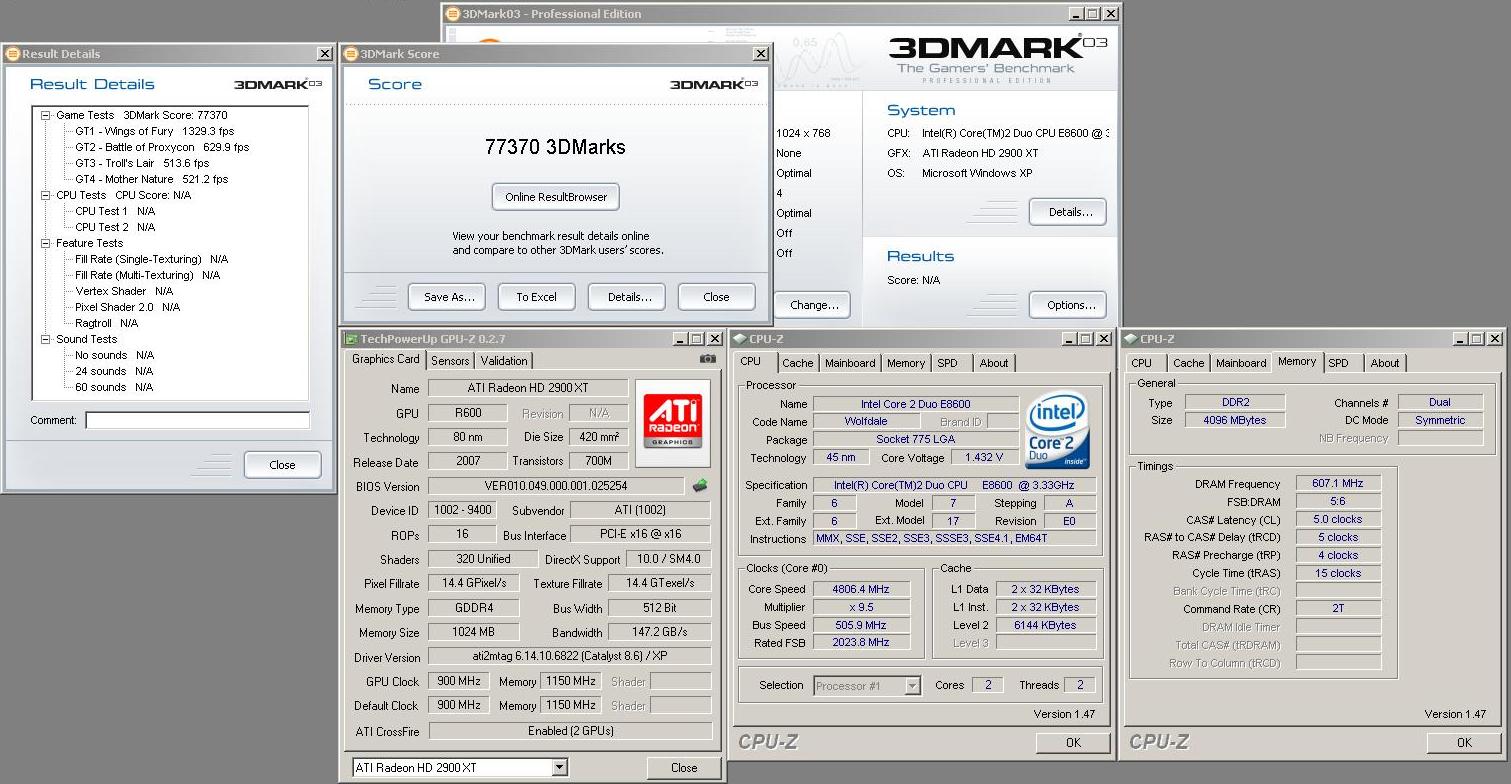
Task: Click Details... button in 3DMark Score window
Action: tap(627, 297)
